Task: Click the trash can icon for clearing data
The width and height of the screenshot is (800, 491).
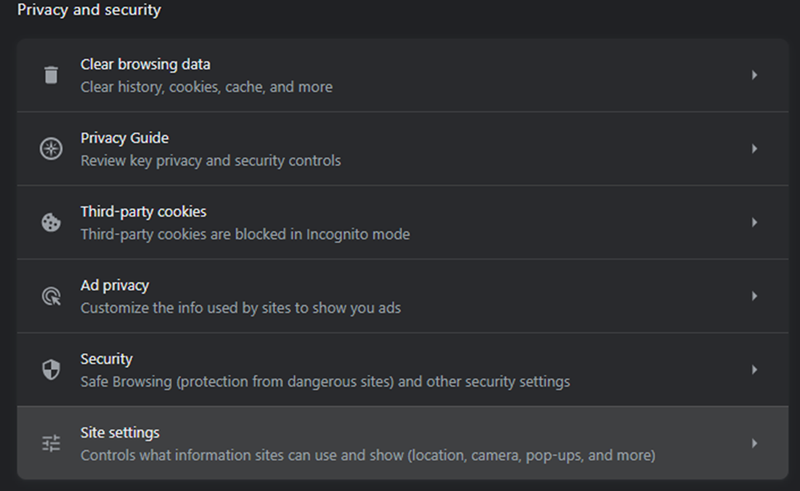Action: click(51, 75)
